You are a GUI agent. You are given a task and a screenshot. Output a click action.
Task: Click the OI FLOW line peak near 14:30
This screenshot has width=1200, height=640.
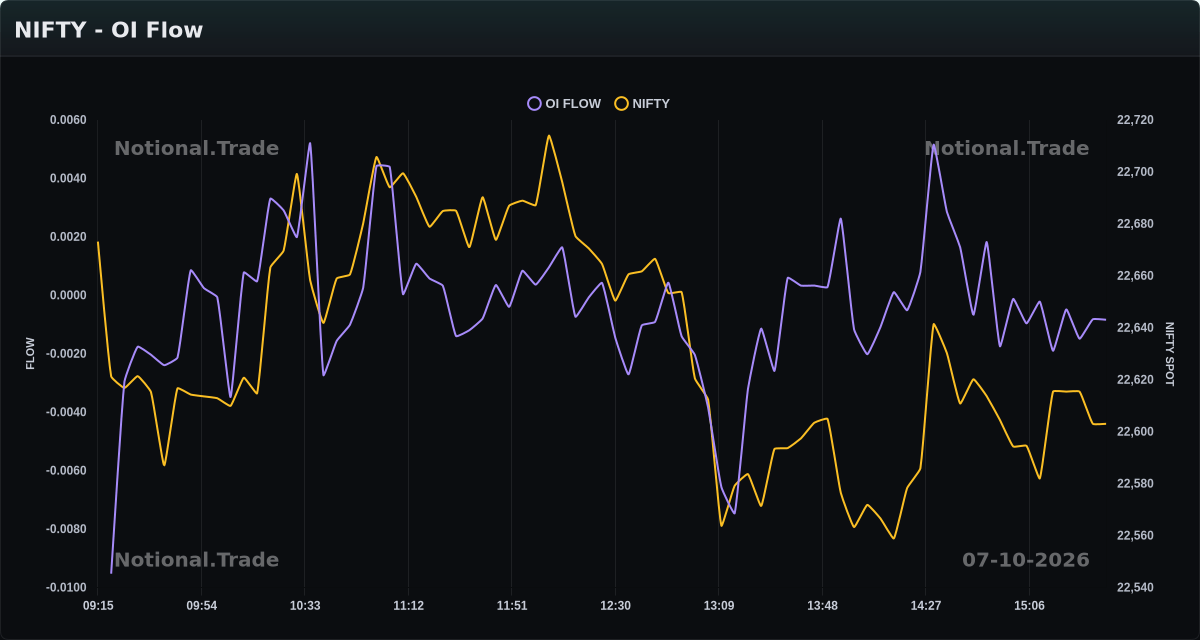tap(934, 145)
